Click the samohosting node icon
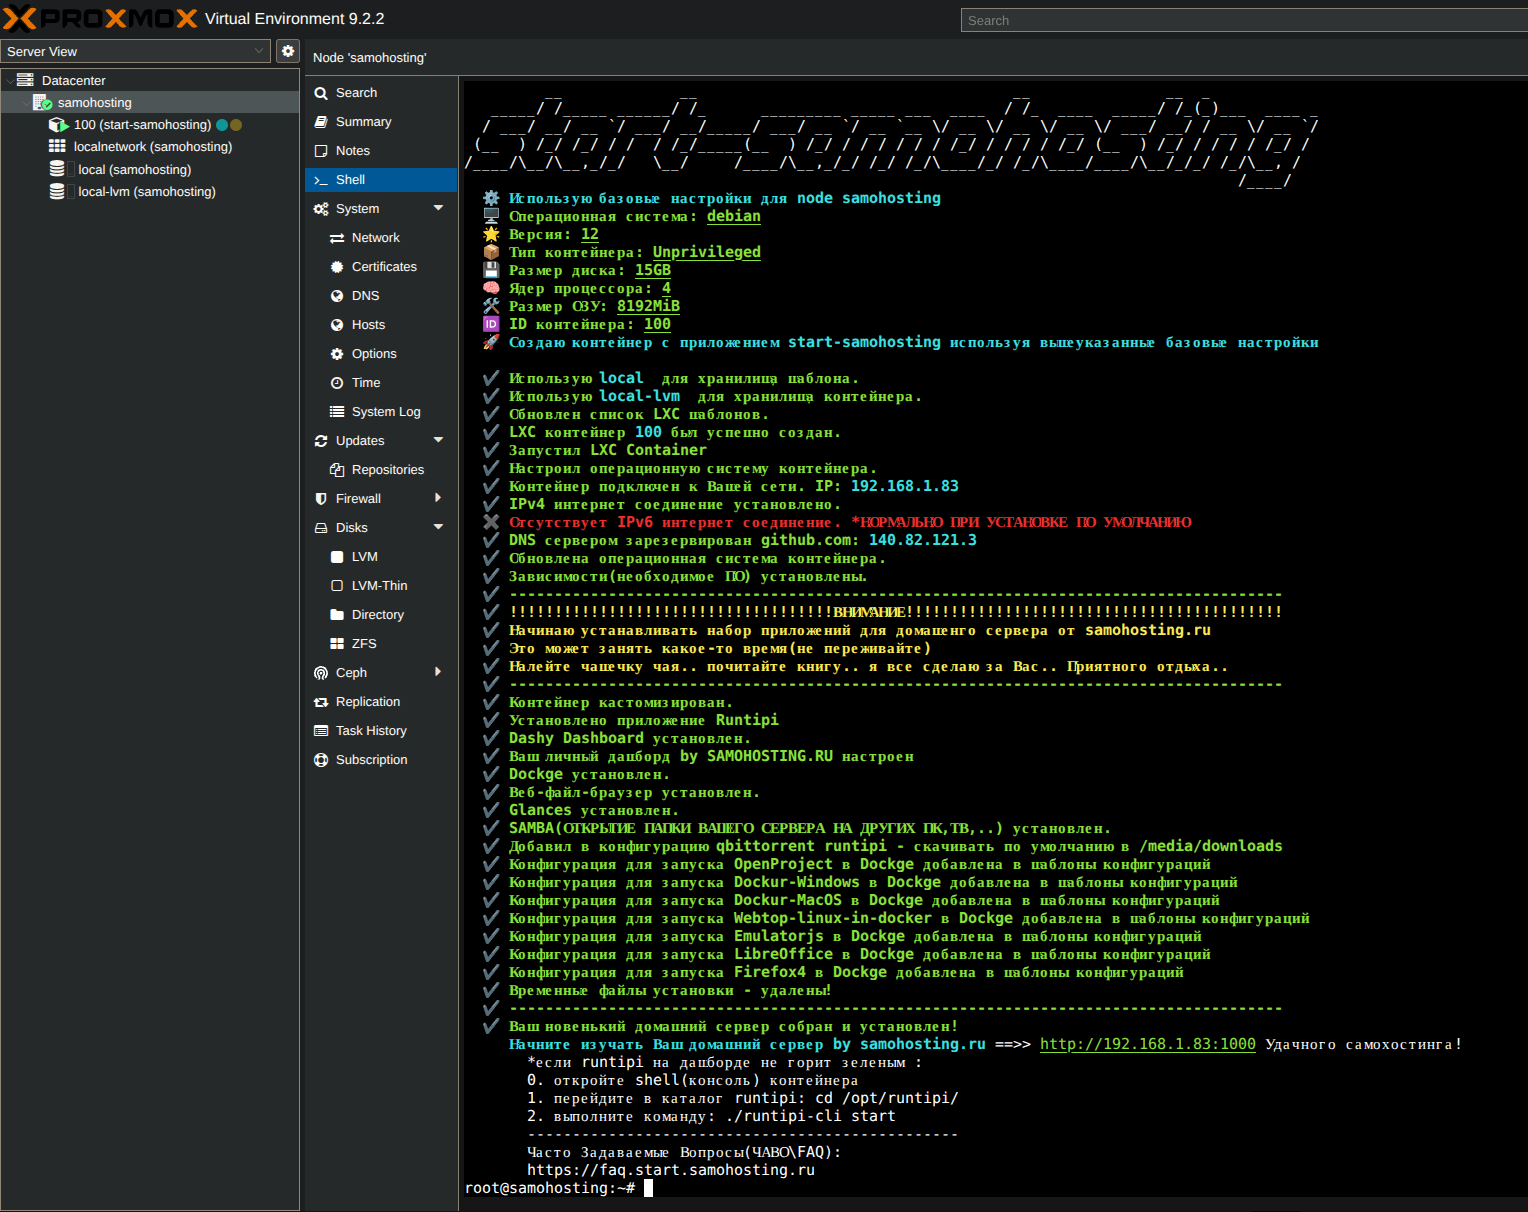This screenshot has height=1212, width=1528. click(42, 102)
